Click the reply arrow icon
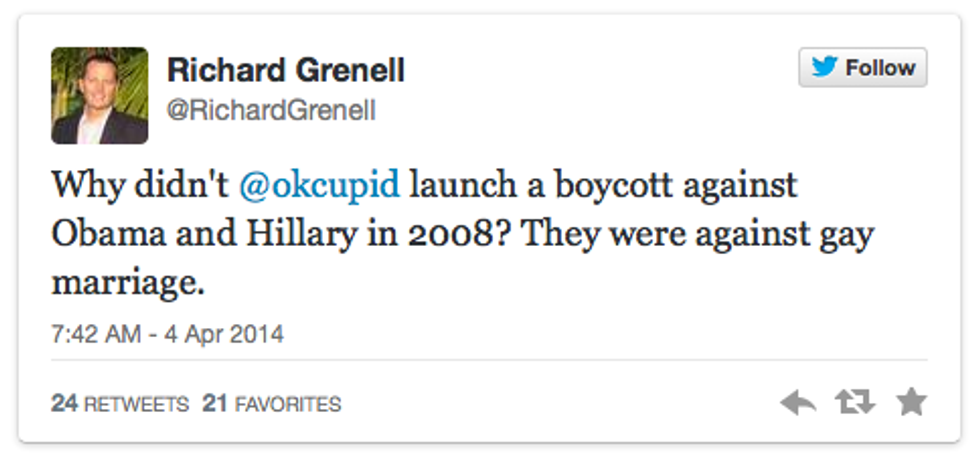The width and height of the screenshot is (980, 458). coord(798,403)
